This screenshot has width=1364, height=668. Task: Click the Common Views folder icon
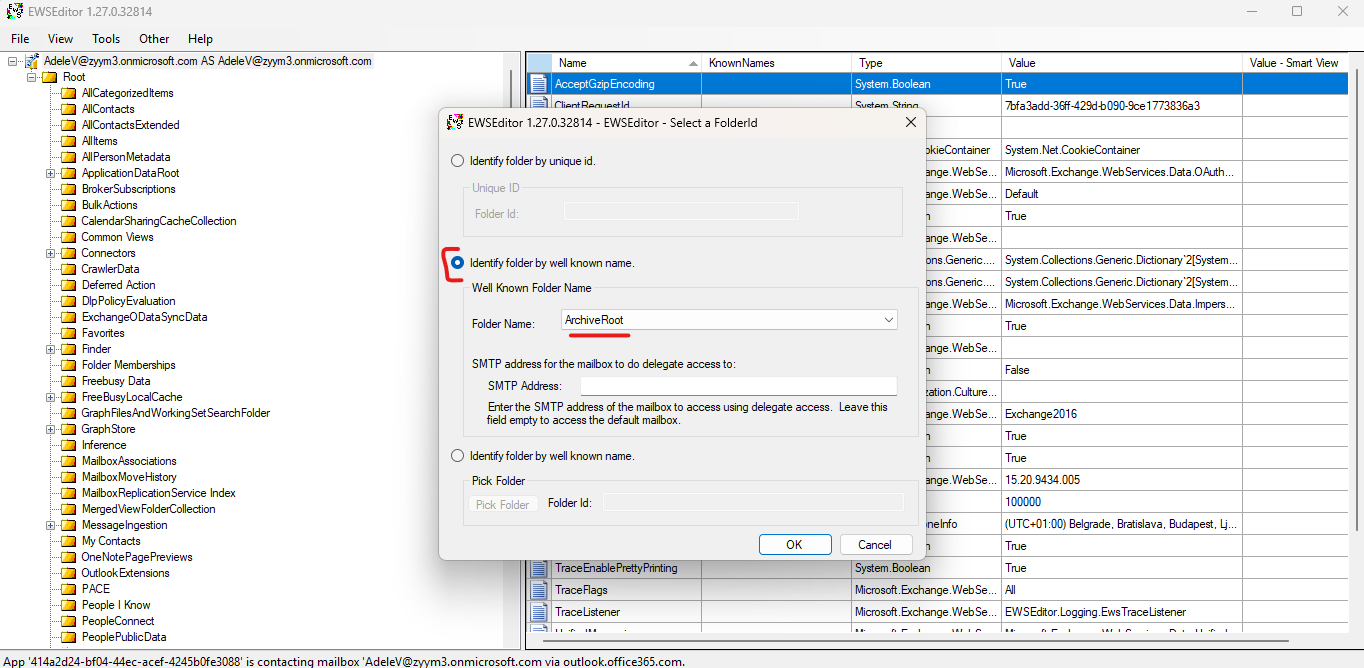(69, 237)
